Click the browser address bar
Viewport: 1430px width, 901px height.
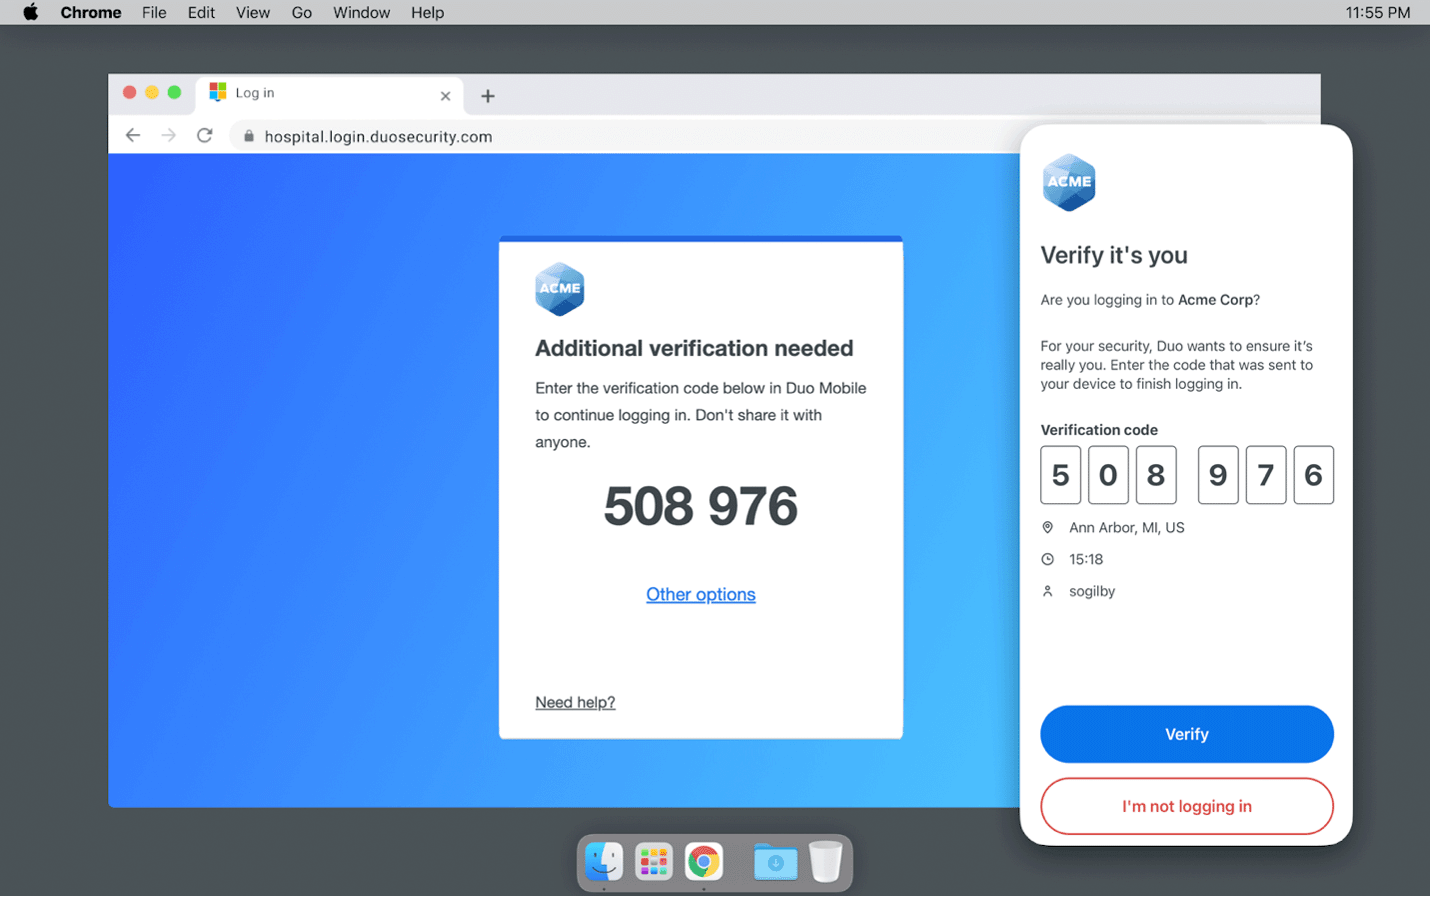pyautogui.click(x=600, y=135)
